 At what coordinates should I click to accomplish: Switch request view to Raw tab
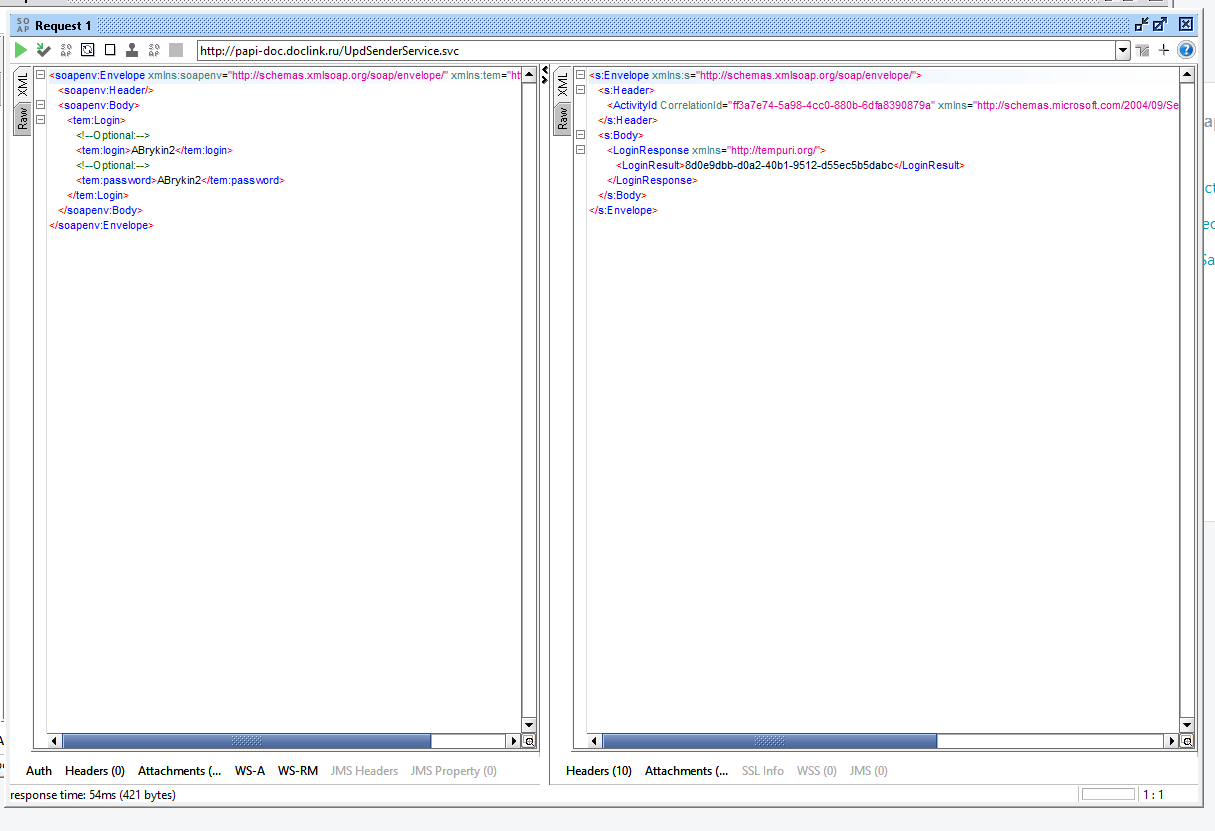(22, 119)
